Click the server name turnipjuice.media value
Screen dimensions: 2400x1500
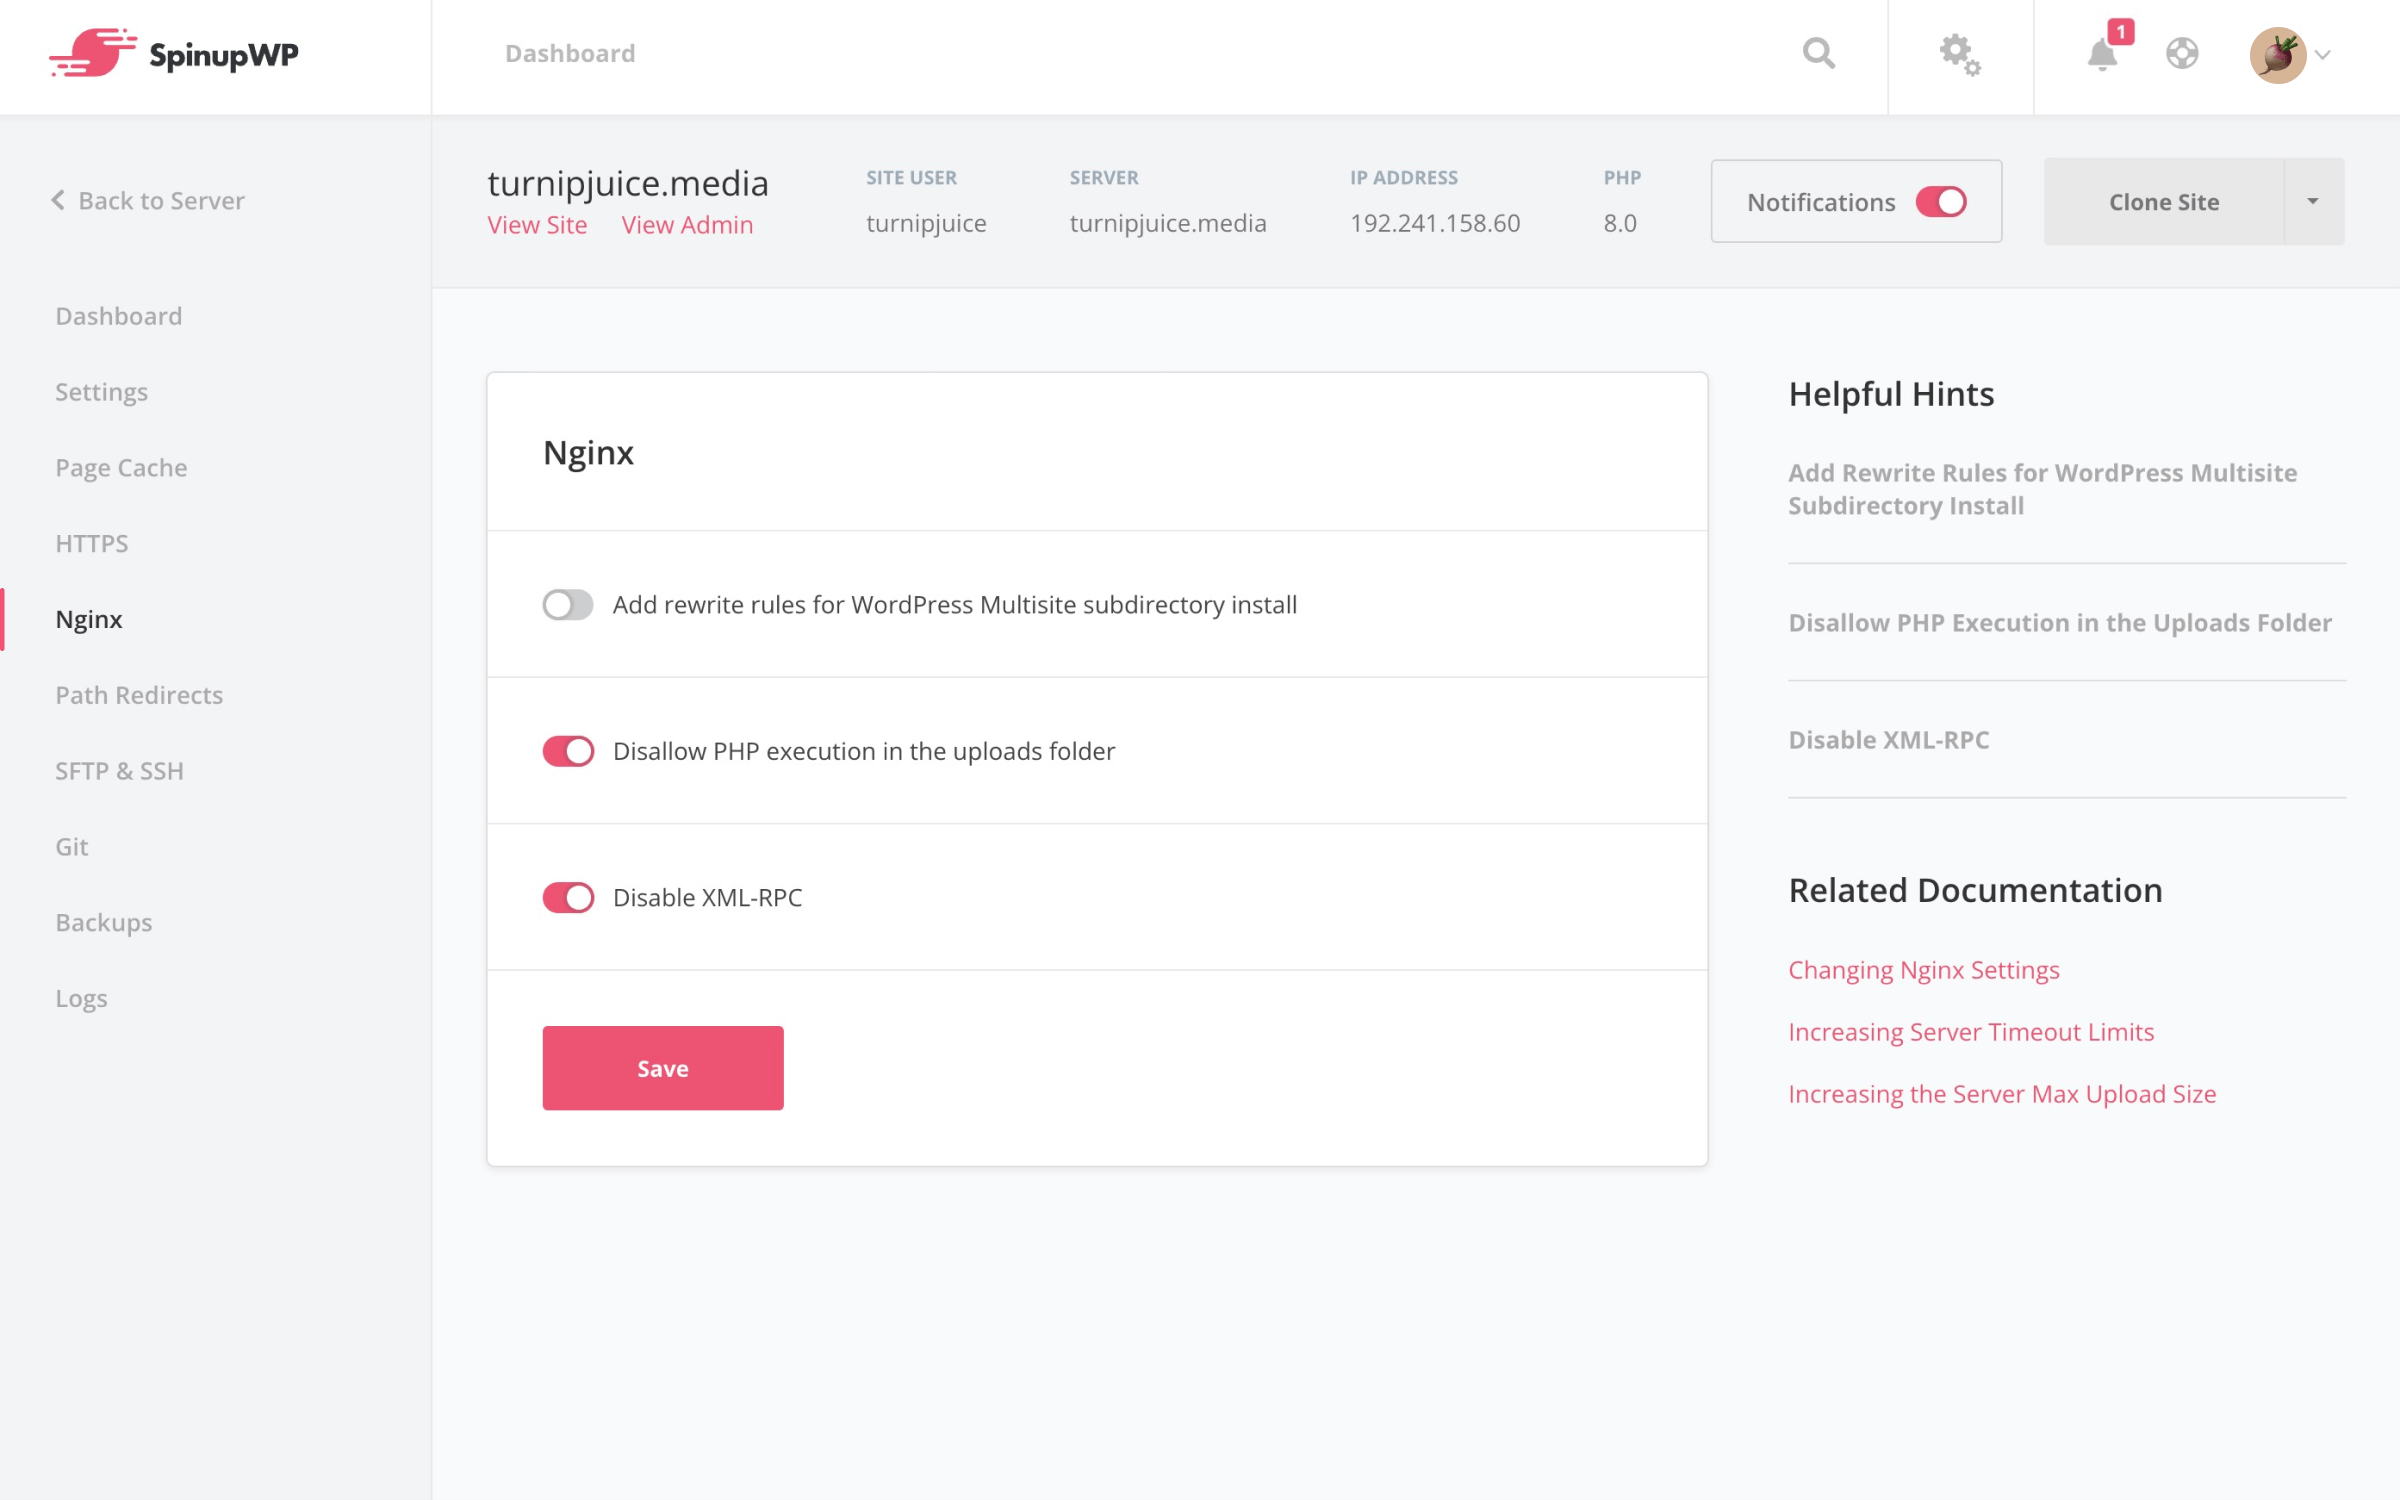pyautogui.click(x=1168, y=223)
